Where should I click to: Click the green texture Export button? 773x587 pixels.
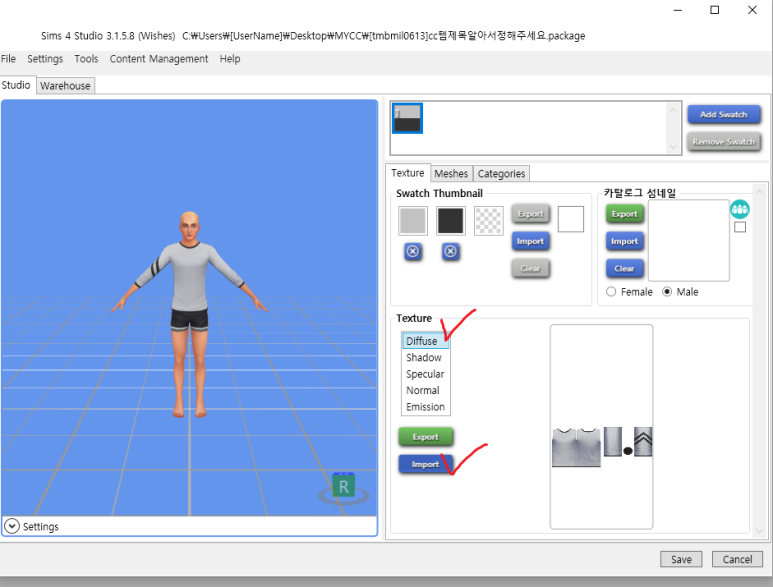425,437
